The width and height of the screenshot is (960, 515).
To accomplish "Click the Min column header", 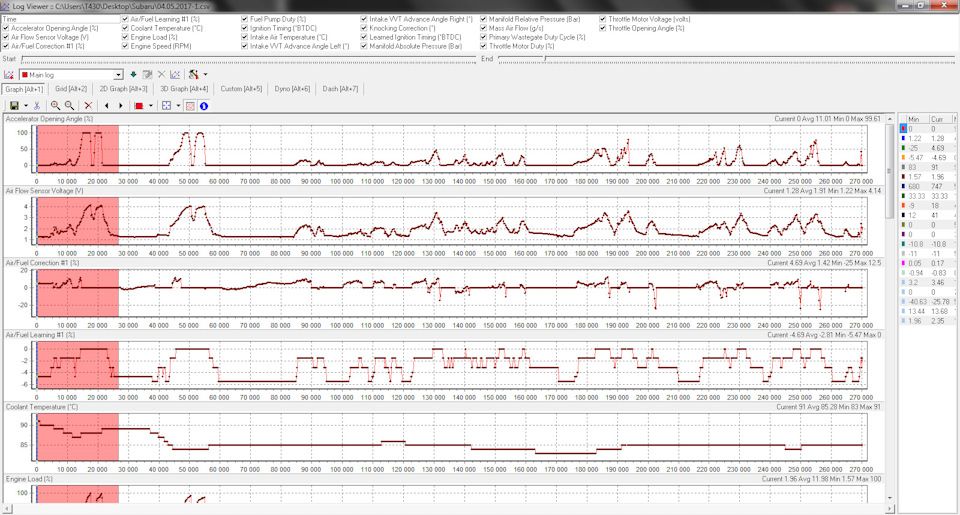I will pos(917,119).
